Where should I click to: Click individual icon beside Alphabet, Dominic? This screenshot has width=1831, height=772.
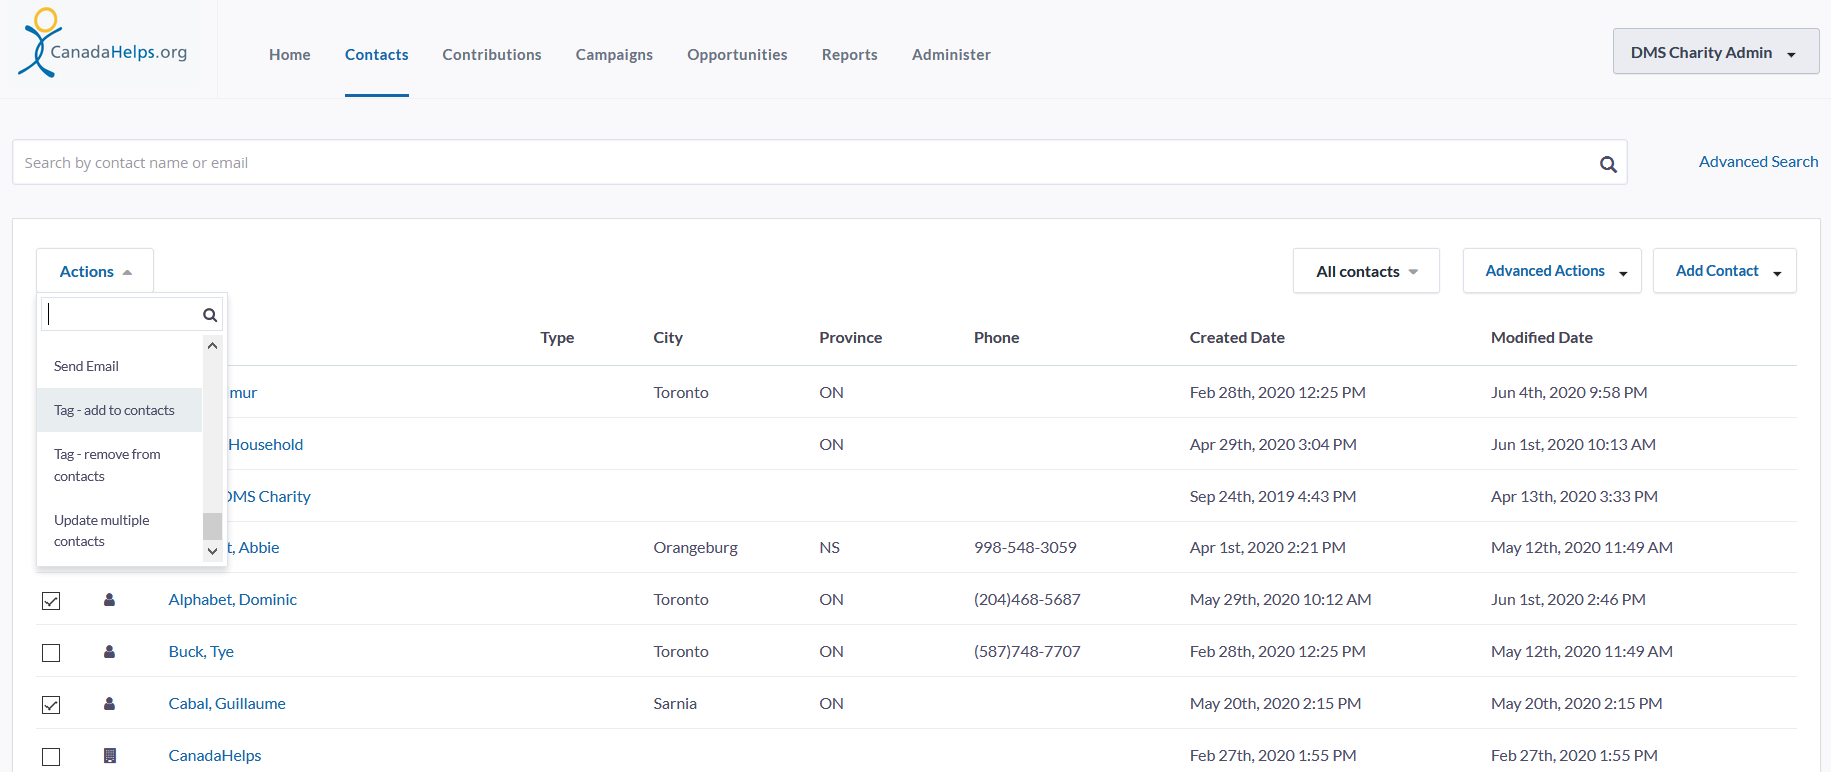click(x=110, y=600)
